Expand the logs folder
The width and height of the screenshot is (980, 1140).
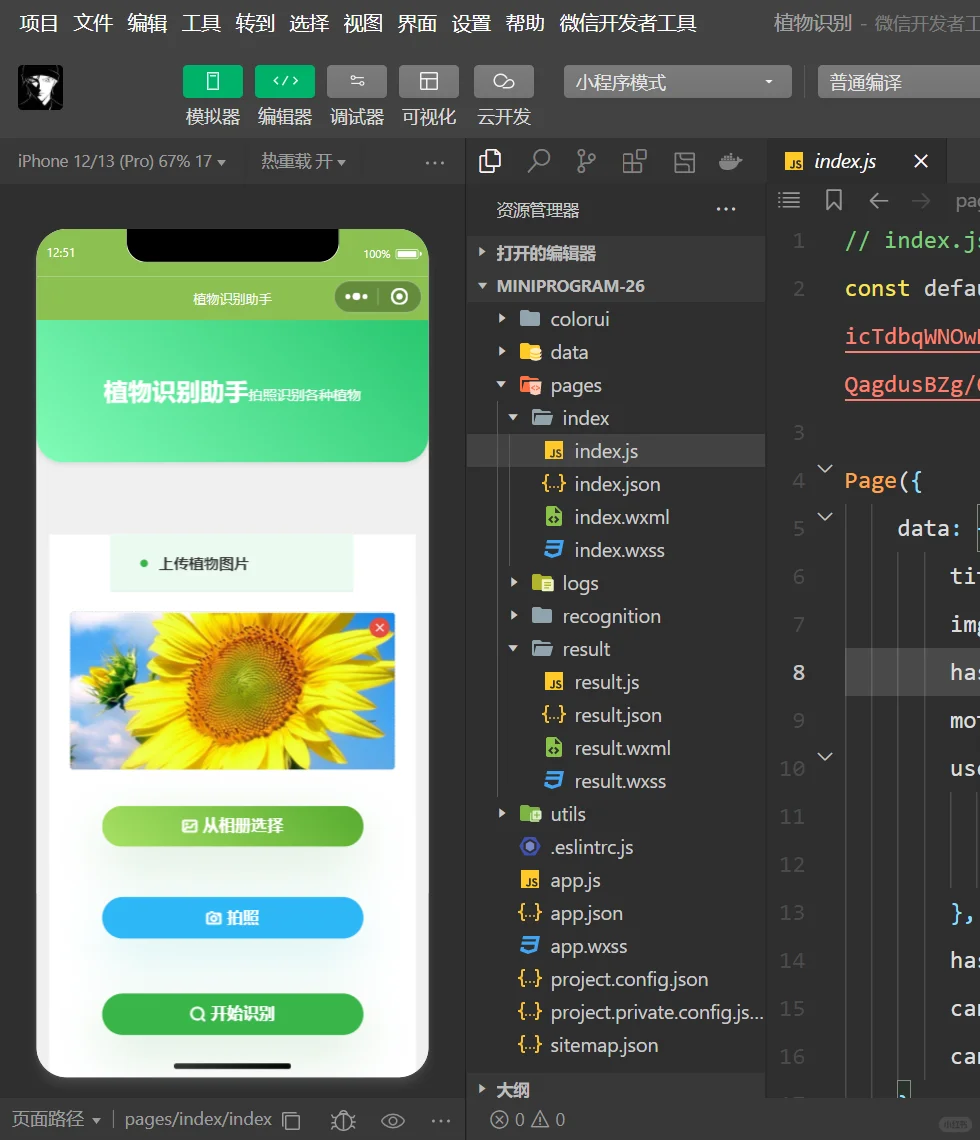[616, 583]
